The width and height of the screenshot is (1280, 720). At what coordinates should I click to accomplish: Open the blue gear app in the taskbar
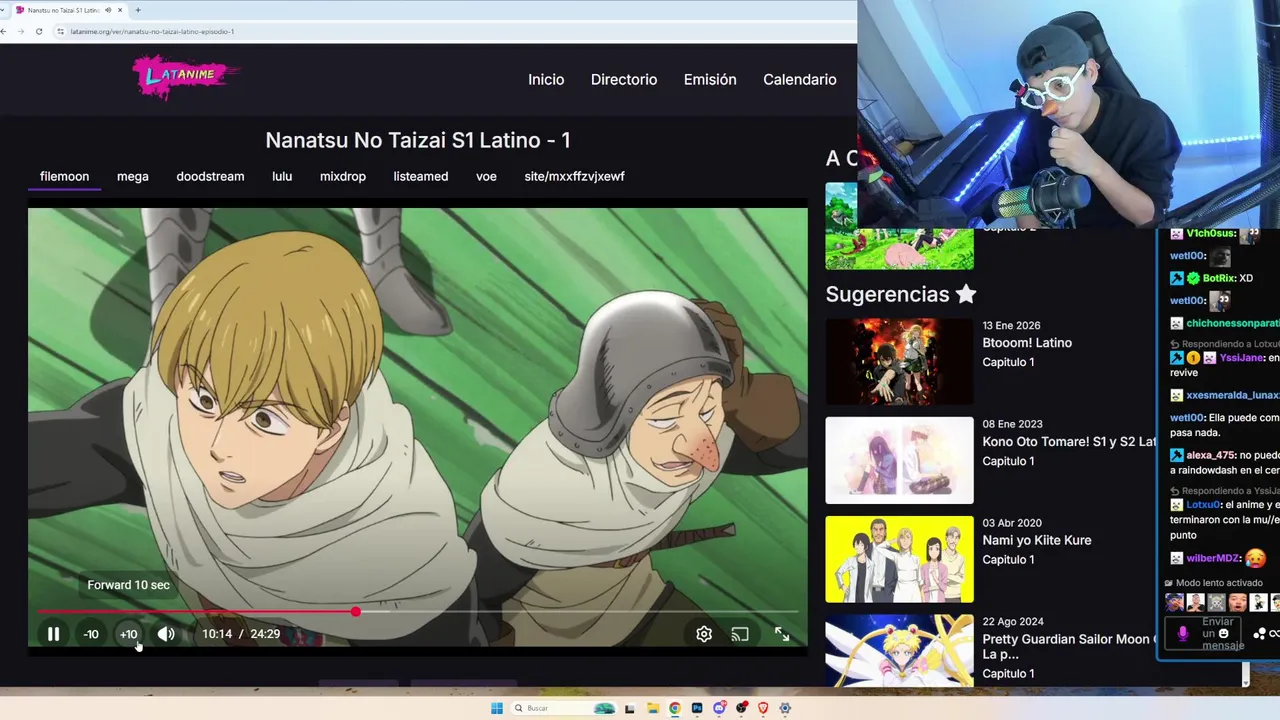785,708
